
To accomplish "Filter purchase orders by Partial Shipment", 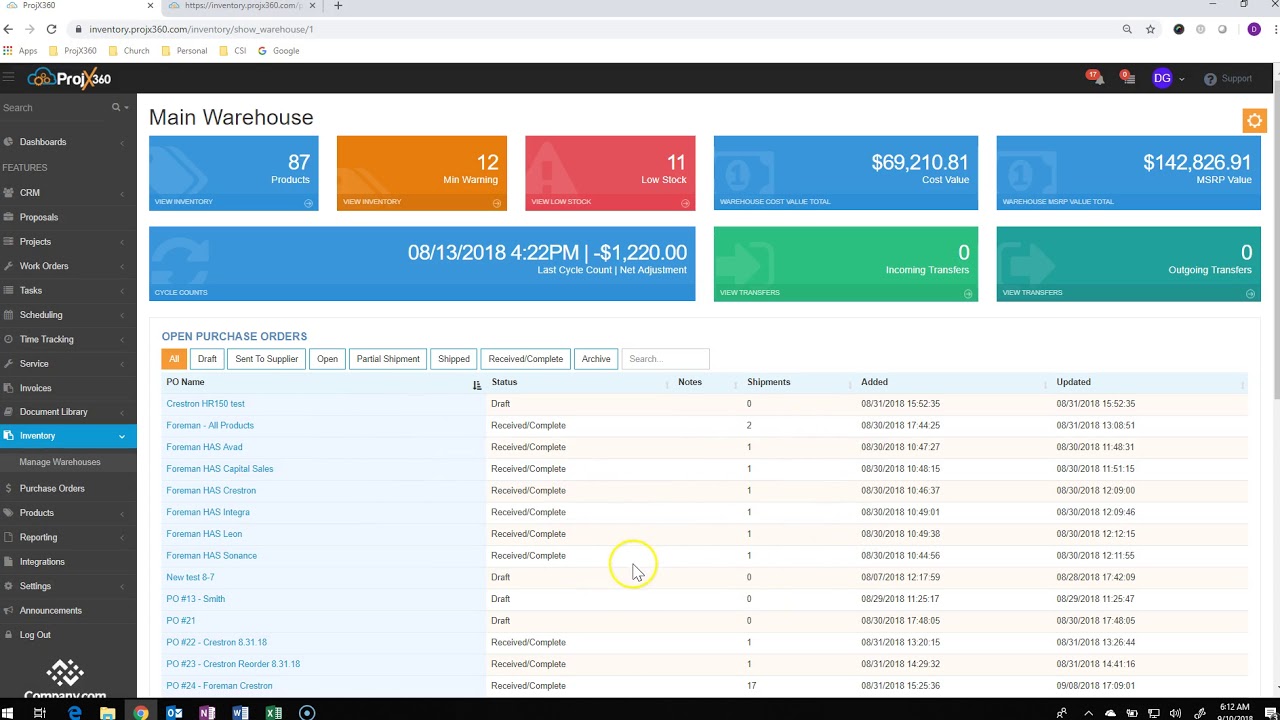I will tap(388, 359).
